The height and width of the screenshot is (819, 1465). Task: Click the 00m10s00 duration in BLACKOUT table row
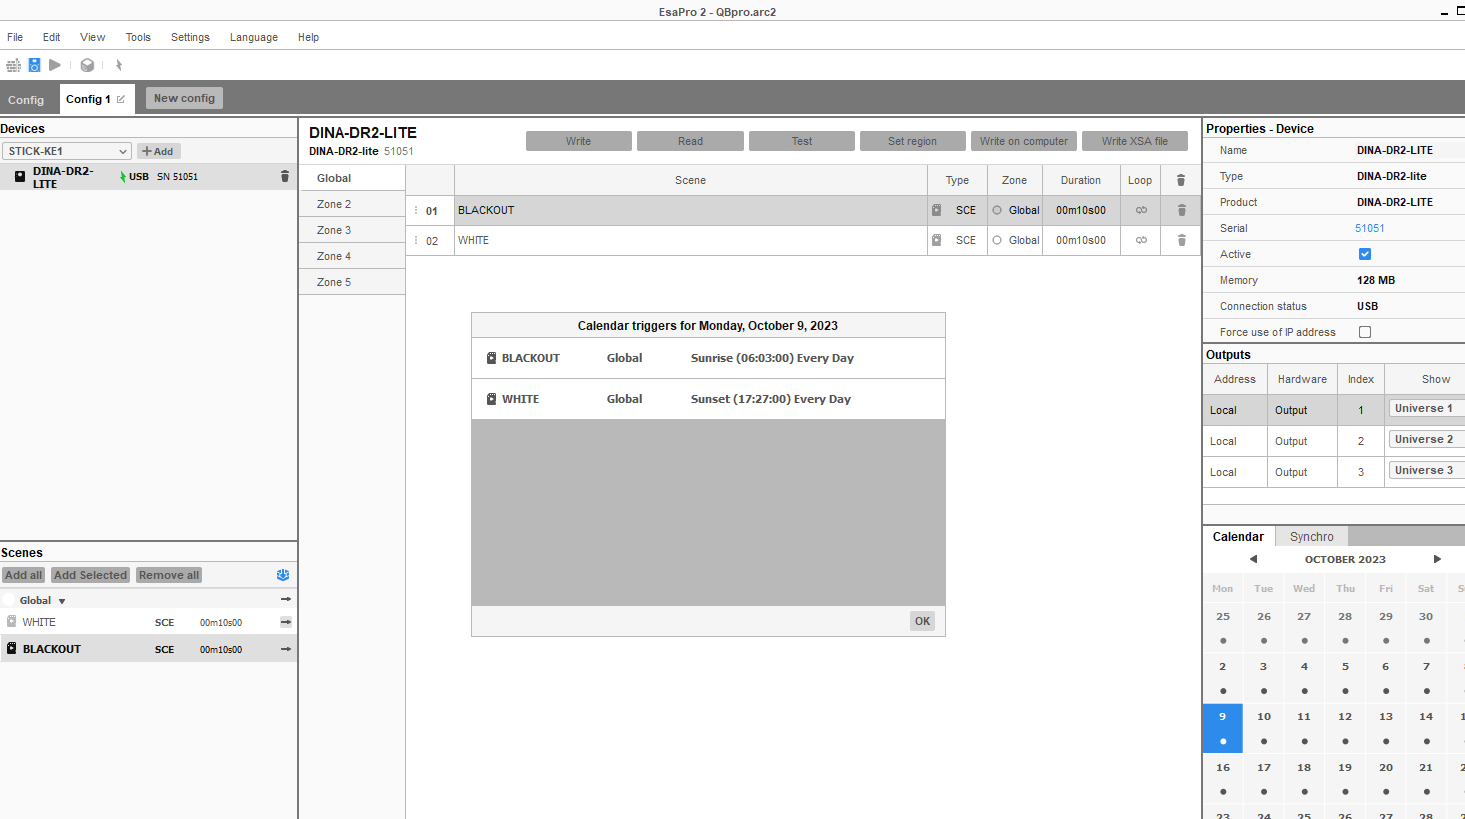click(x=1081, y=210)
